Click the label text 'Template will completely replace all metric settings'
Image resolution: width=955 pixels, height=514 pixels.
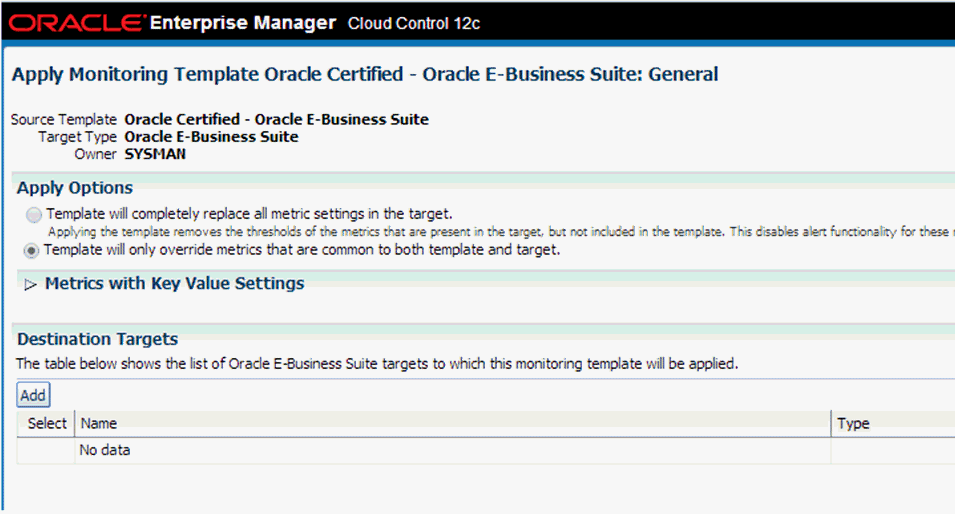point(249,214)
